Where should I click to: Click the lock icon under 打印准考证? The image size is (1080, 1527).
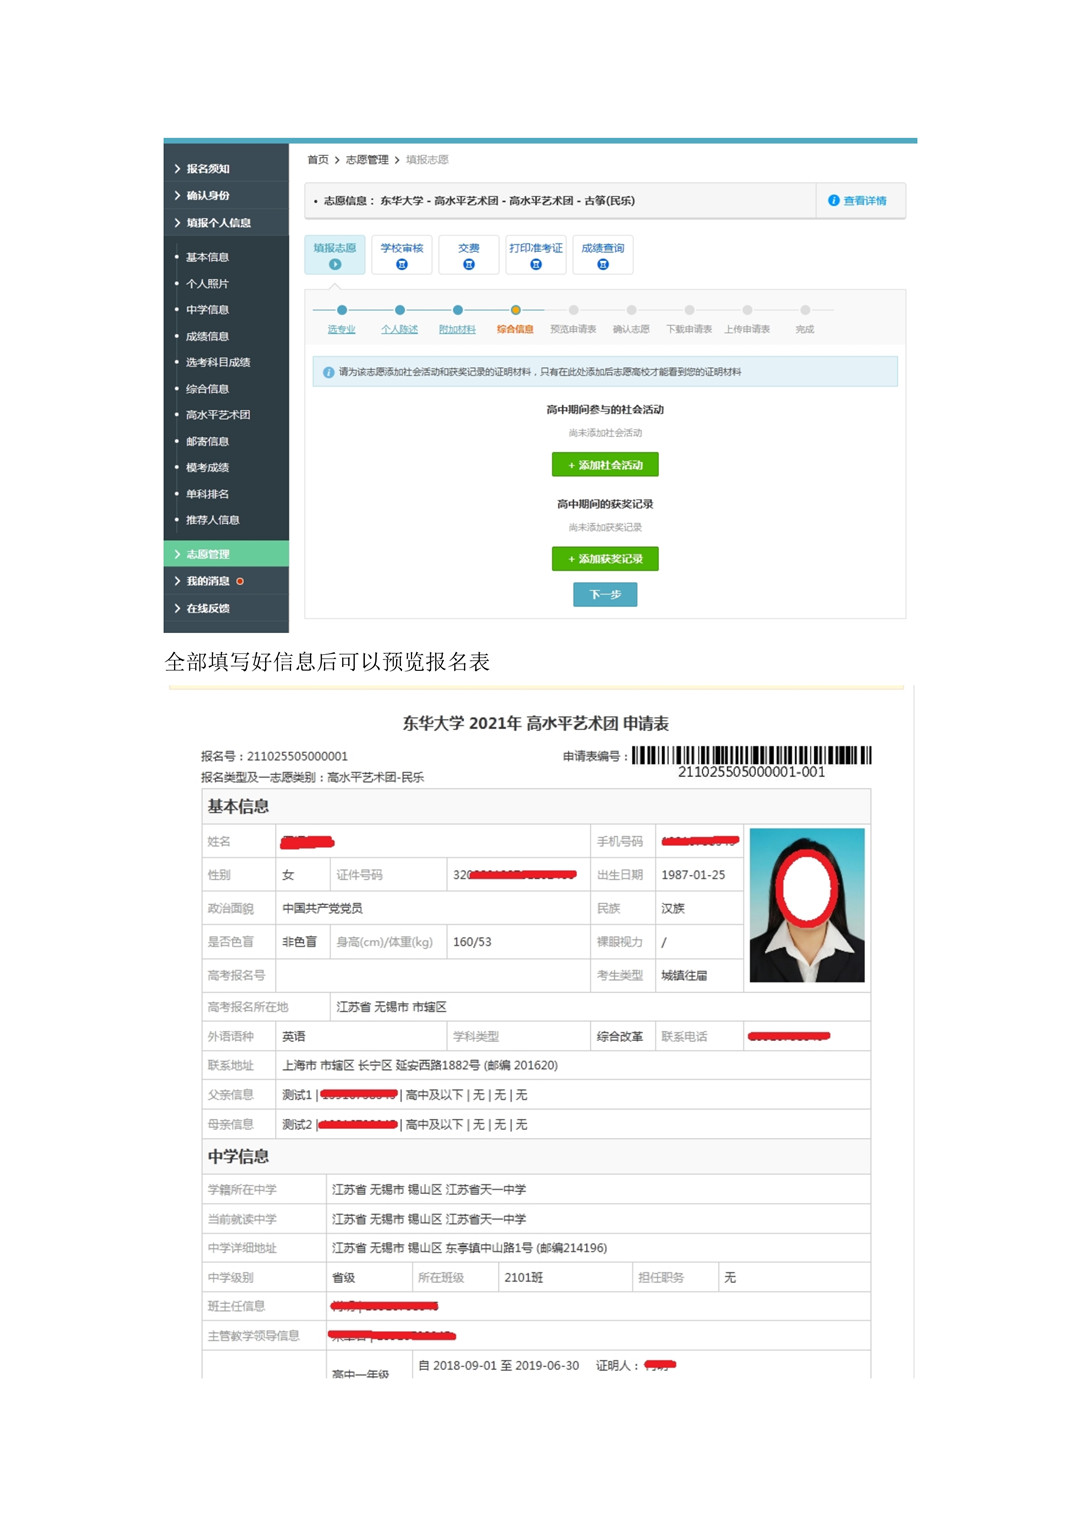[x=536, y=265]
